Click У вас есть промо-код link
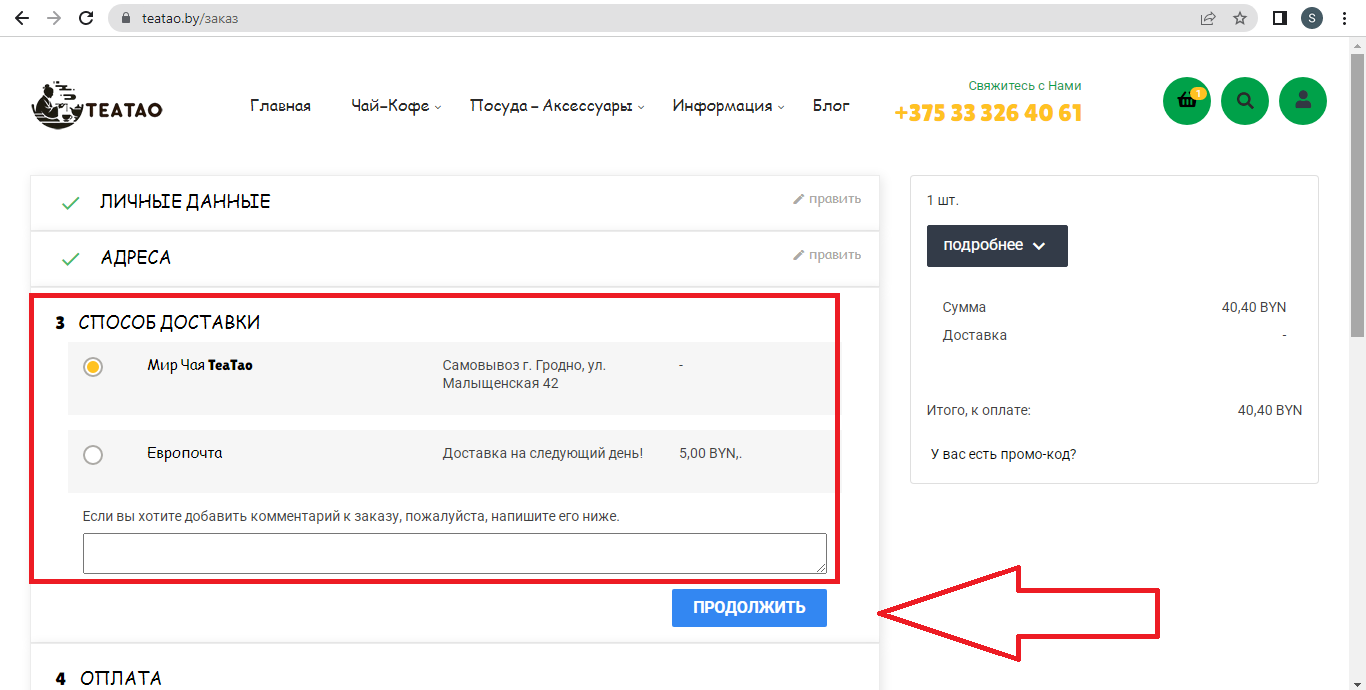This screenshot has height=690, width=1366. 1003,454
